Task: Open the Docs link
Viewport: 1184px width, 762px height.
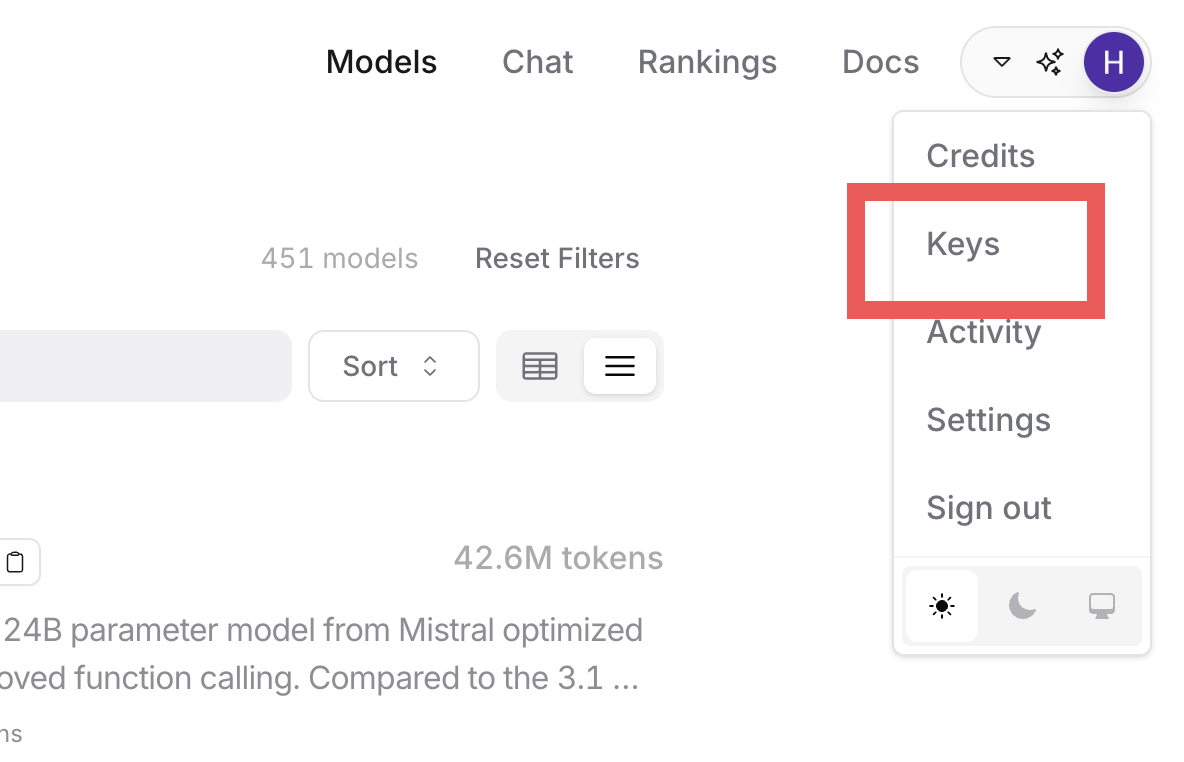Action: [x=880, y=62]
